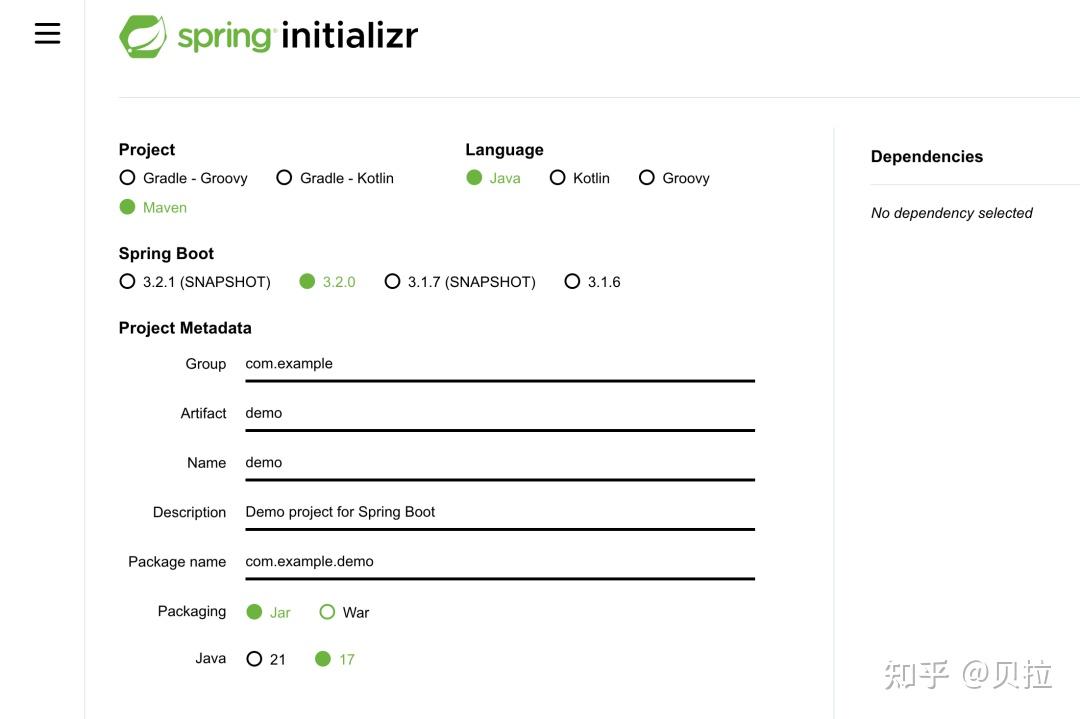Click 'No dependency selected' text

pyautogui.click(x=951, y=213)
